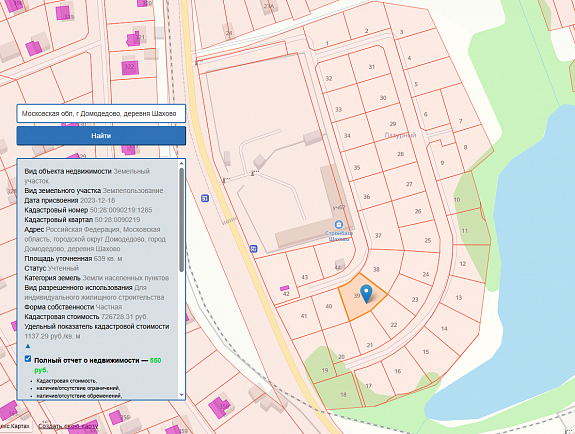Click the plot number 15
This screenshot has width=575, height=434.
pos(426,352)
